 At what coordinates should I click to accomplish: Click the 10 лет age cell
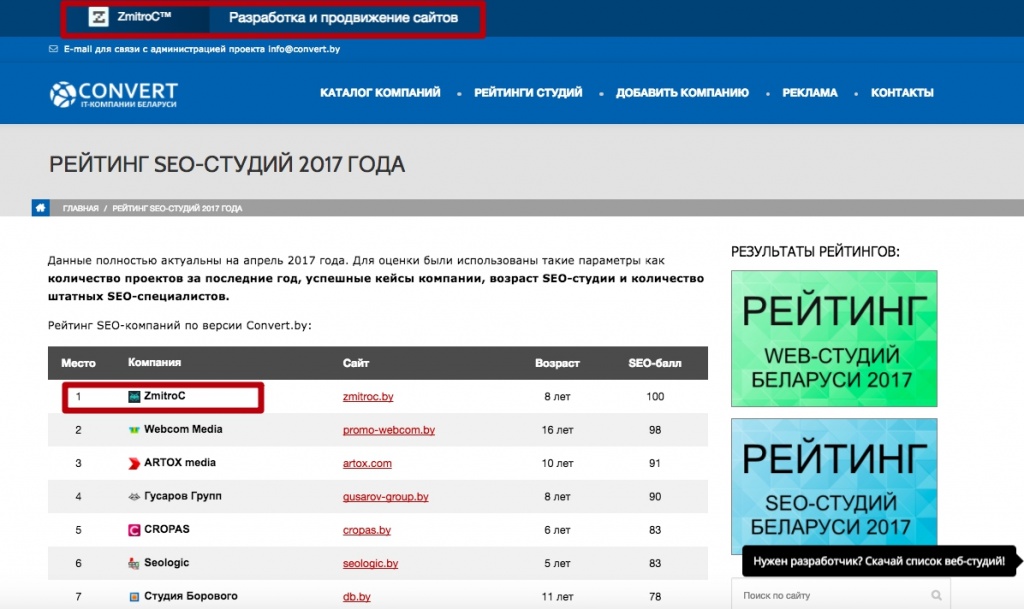tap(558, 463)
